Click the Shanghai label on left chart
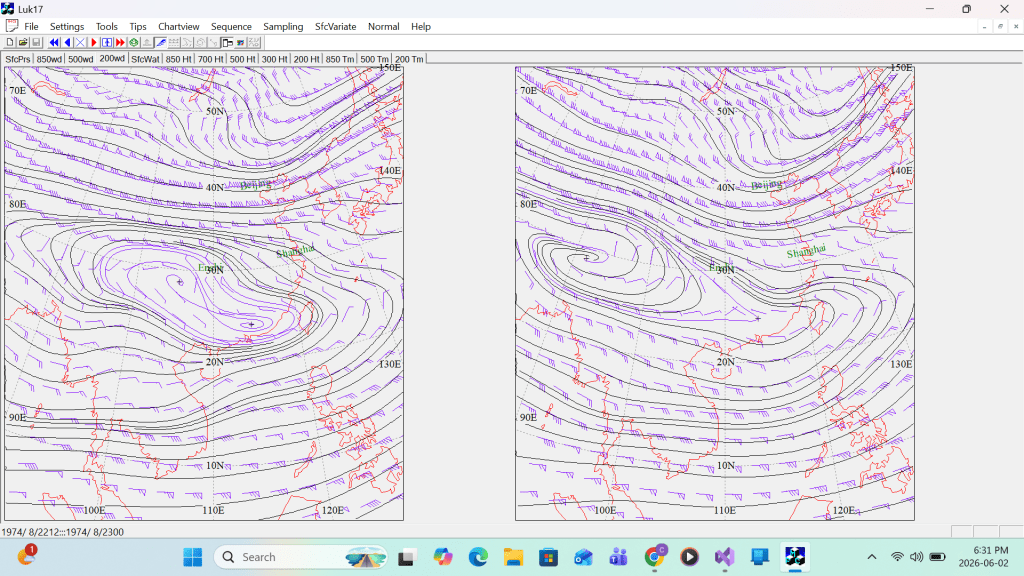Screen dimensions: 1024x576 (x=295, y=251)
